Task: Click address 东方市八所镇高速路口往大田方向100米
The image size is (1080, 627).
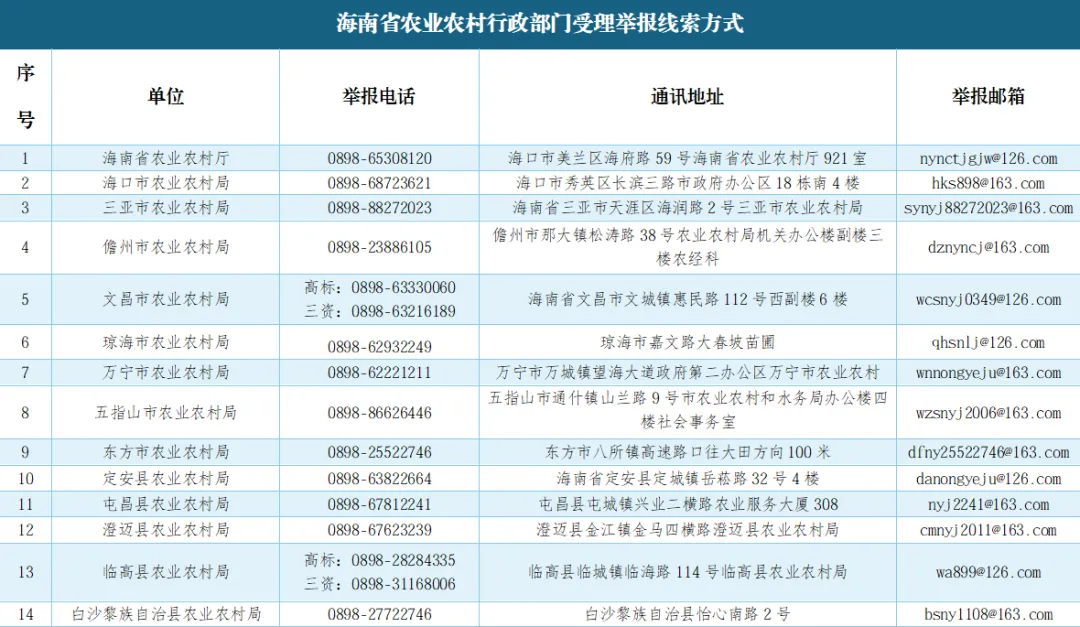Action: coord(687,453)
